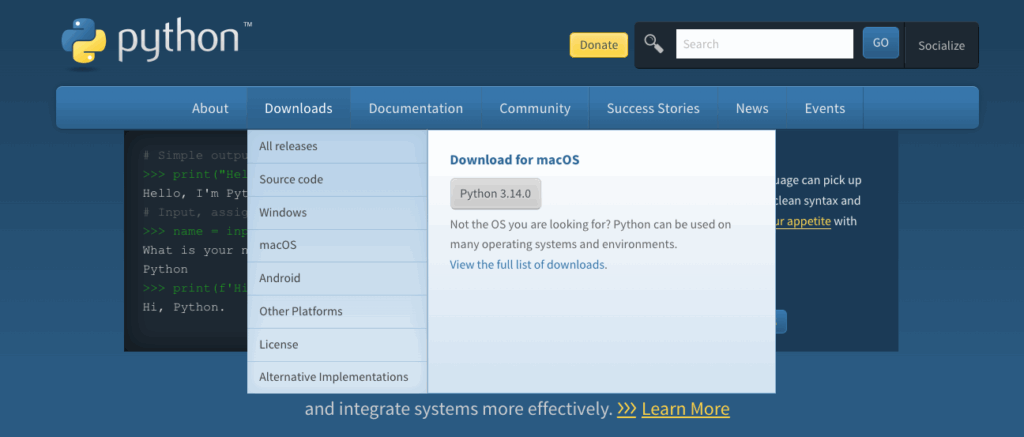The width and height of the screenshot is (1024, 437).
Task: Select the Community navigation item
Action: 535,108
